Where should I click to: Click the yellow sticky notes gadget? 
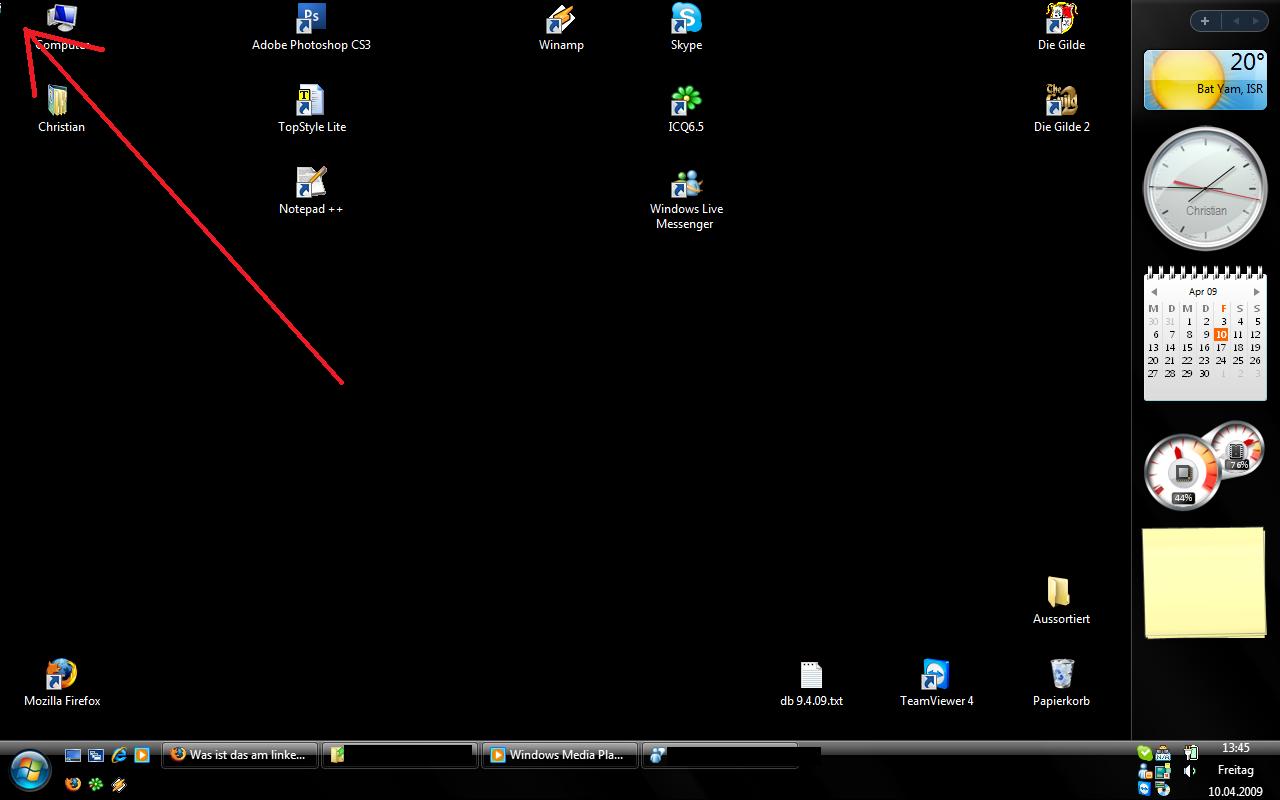(1205, 583)
